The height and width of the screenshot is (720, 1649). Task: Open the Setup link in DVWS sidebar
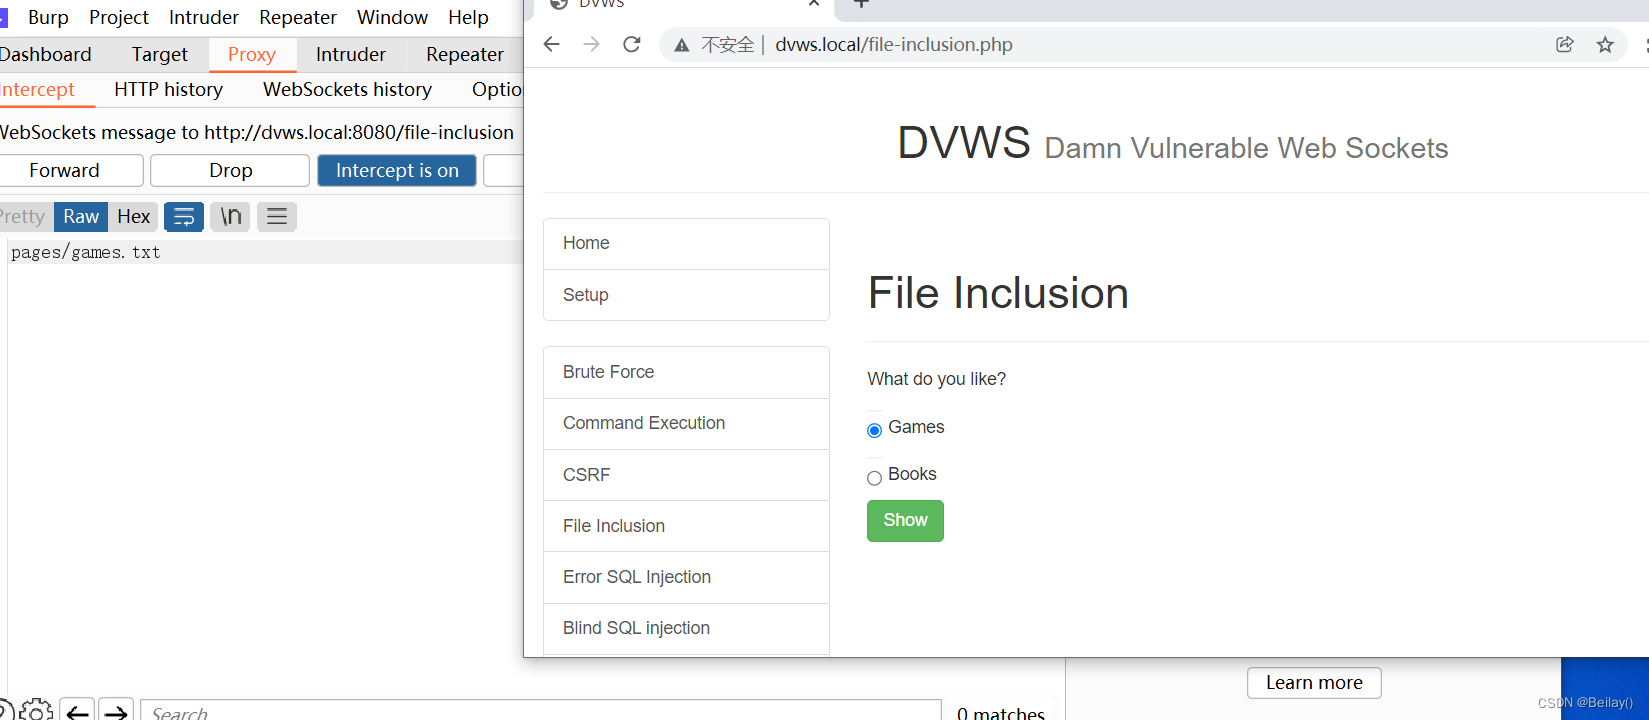(x=686, y=295)
